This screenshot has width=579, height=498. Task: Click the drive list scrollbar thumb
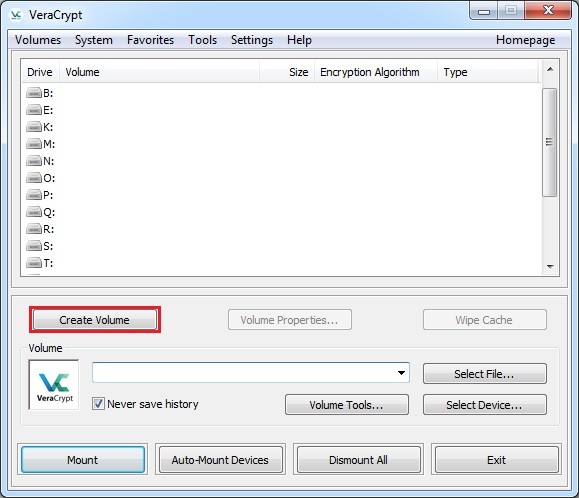549,142
